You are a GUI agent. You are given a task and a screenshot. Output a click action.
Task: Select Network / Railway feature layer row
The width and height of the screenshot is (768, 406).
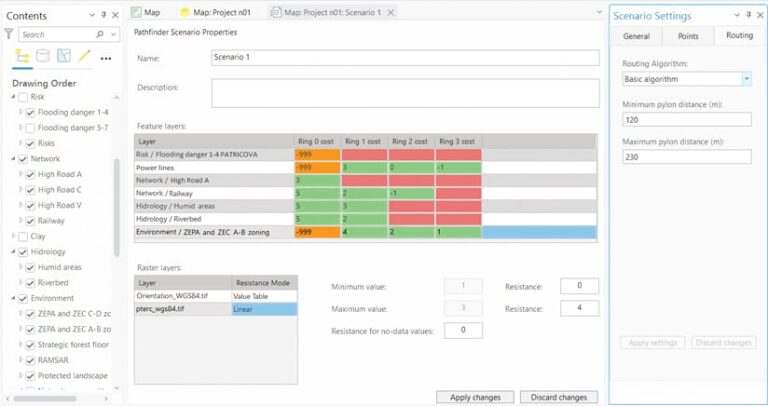(365, 193)
